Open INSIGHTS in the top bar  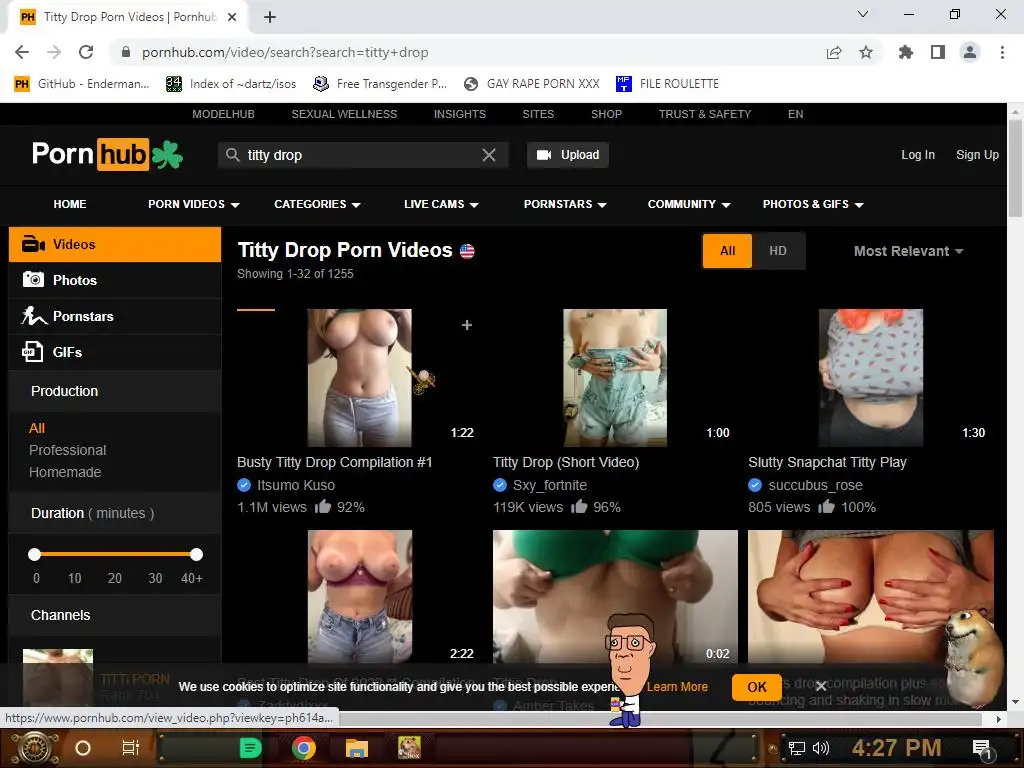click(460, 114)
